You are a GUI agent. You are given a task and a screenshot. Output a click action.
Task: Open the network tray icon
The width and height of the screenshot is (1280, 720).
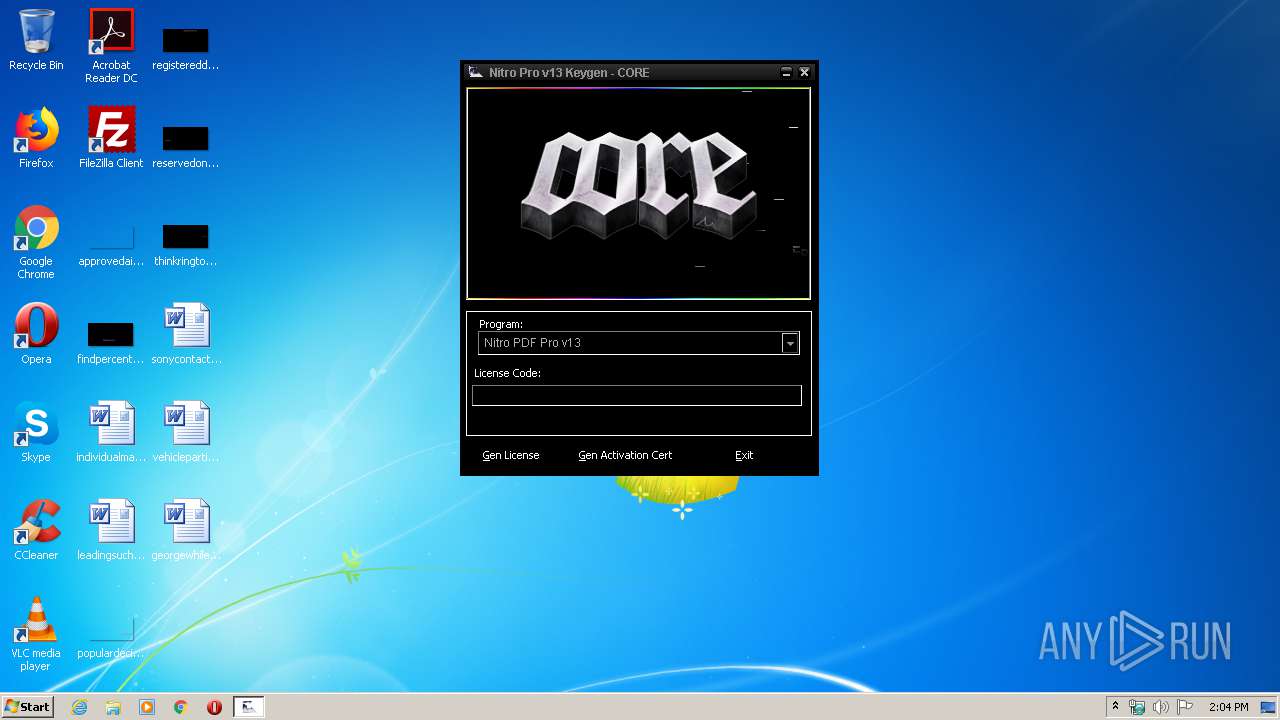1137,707
